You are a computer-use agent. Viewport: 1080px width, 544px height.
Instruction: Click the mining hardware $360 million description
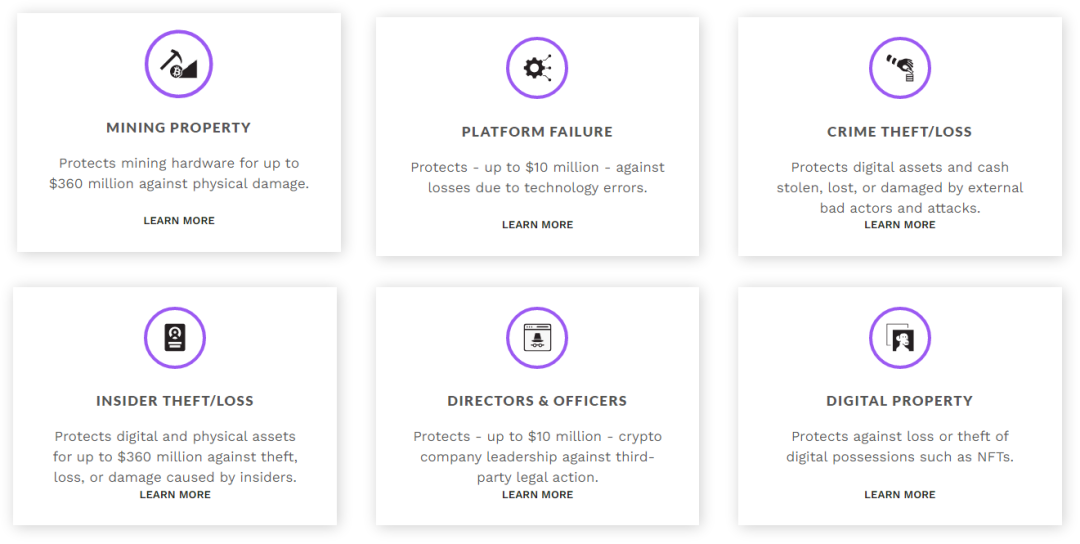point(179,173)
